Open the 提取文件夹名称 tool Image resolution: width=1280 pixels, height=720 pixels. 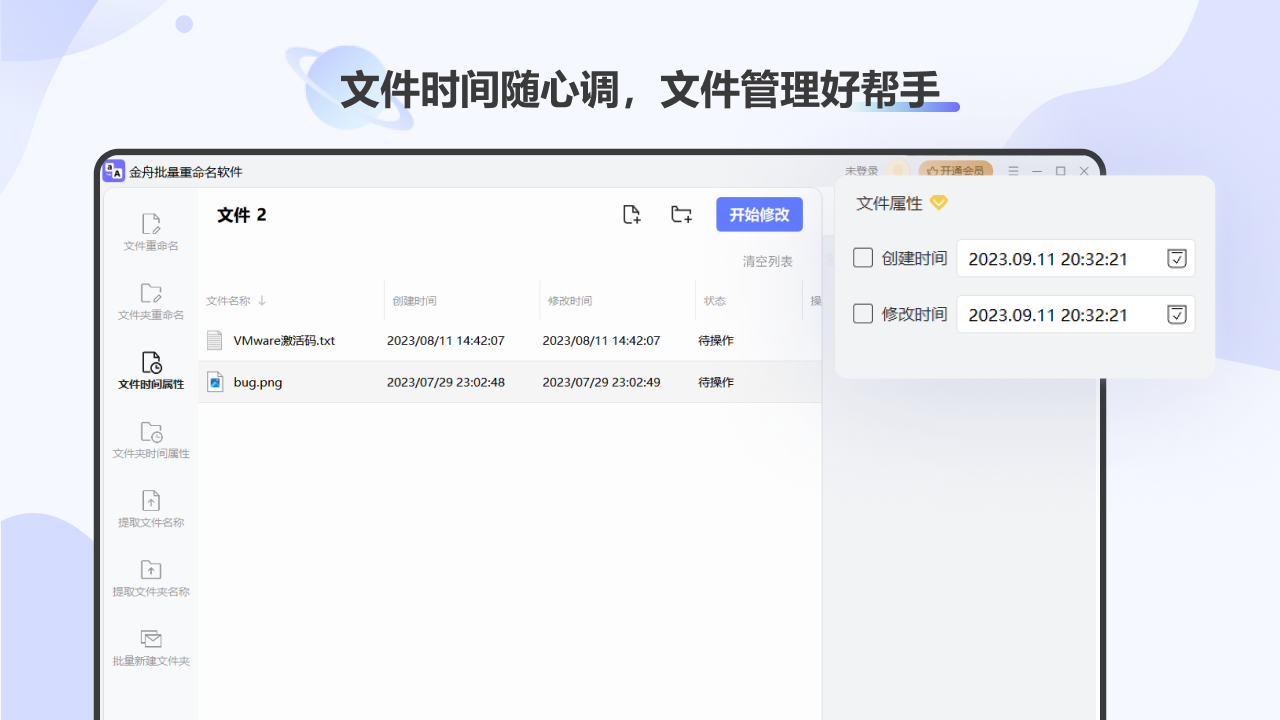pyautogui.click(x=150, y=578)
